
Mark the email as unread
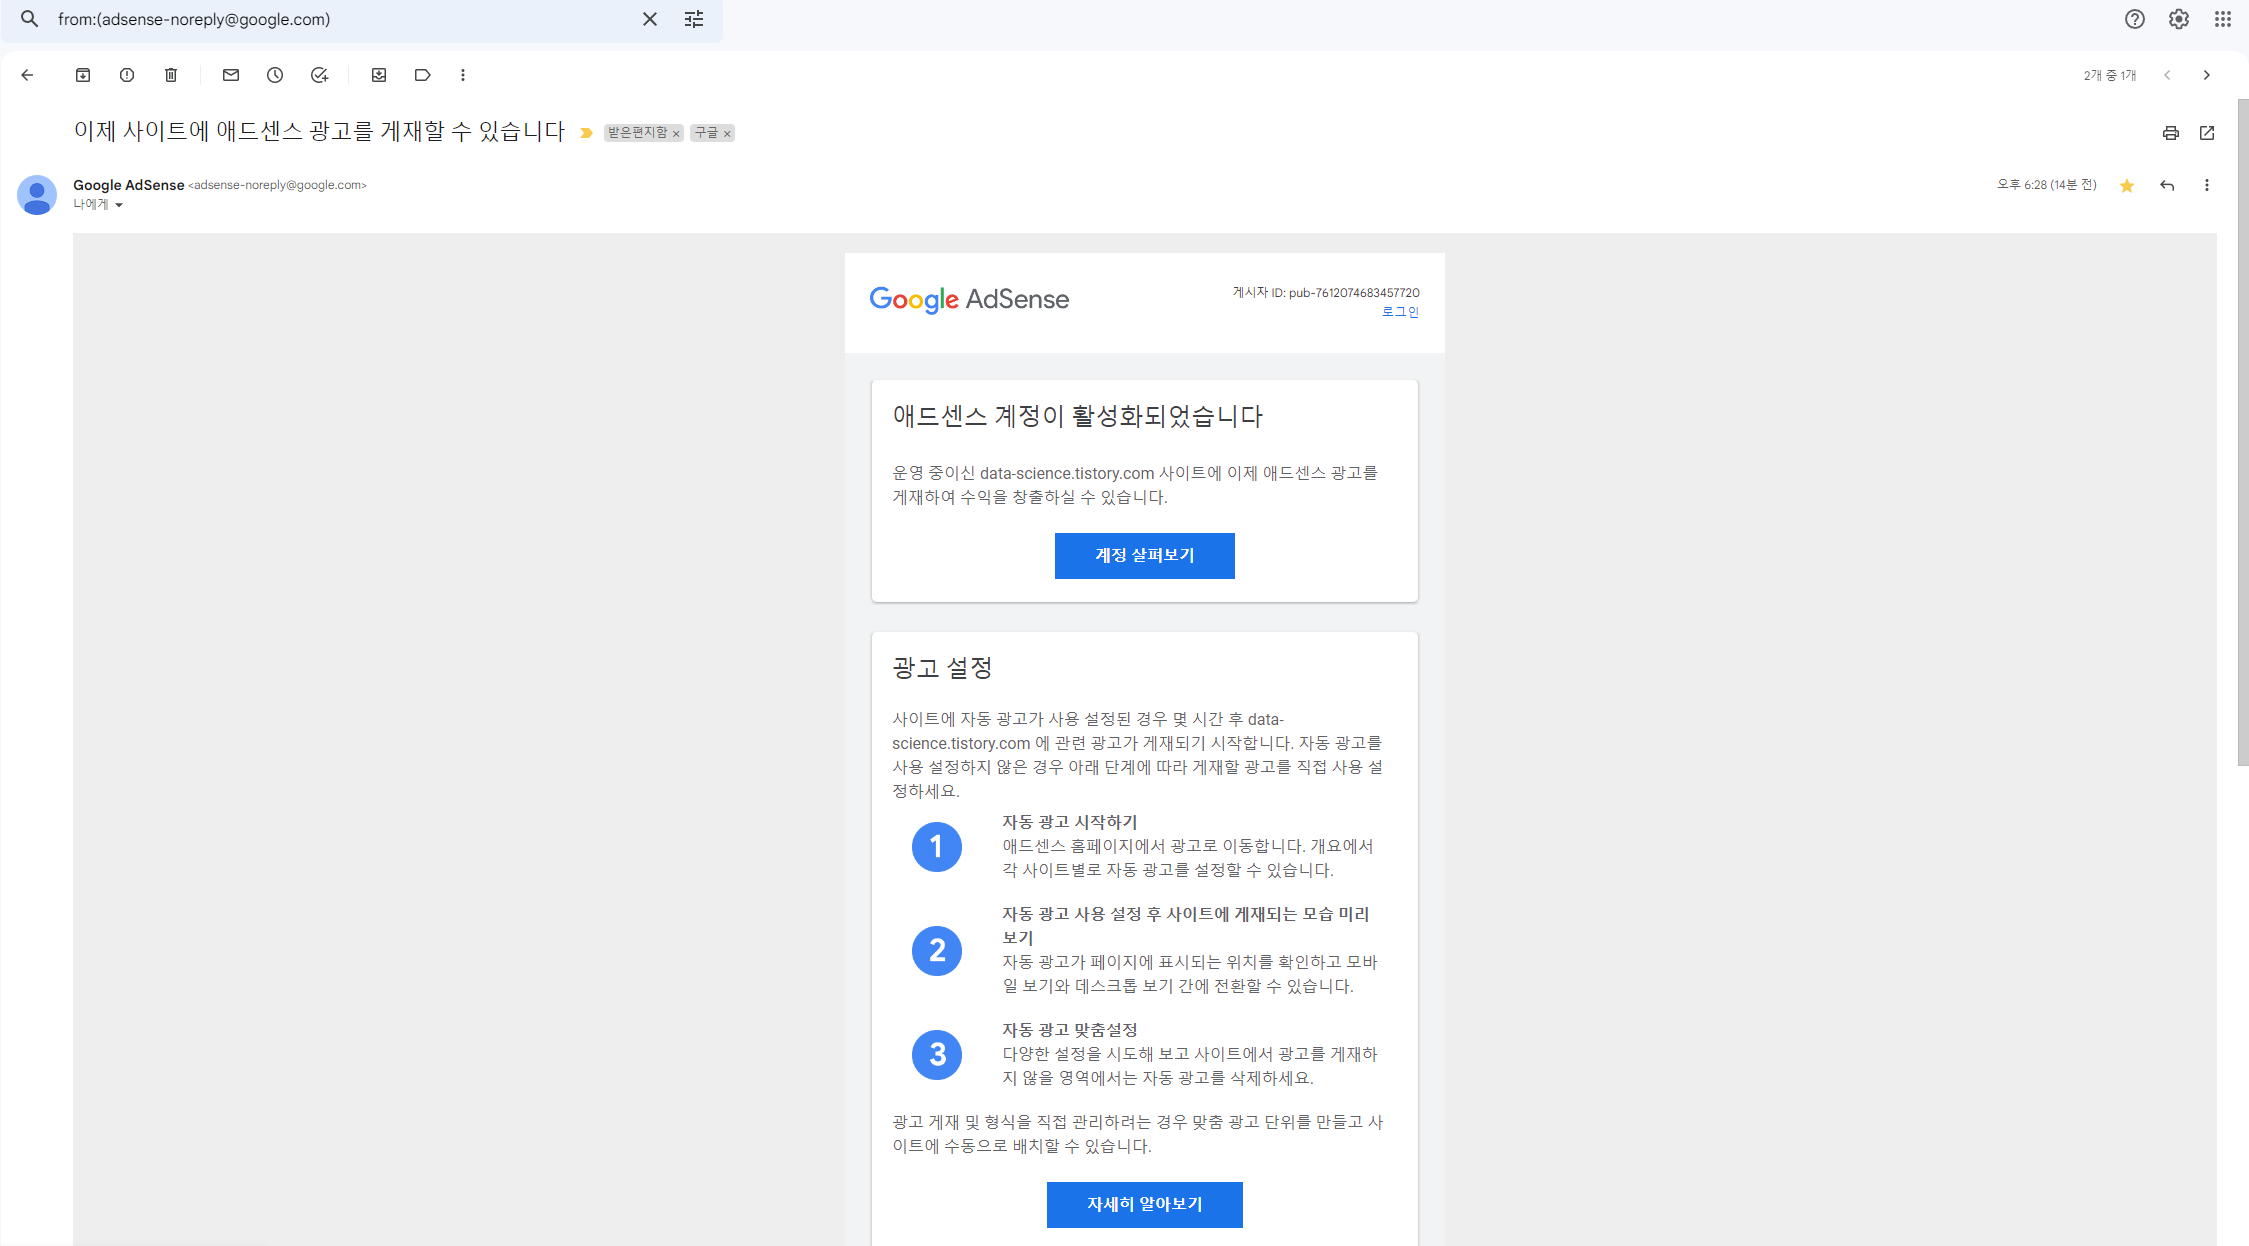pyautogui.click(x=231, y=75)
